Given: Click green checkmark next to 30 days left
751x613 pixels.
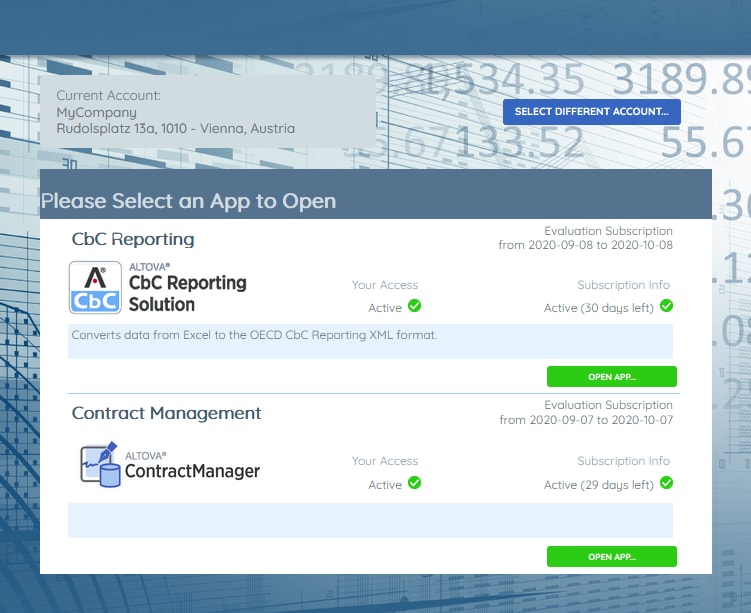Looking at the screenshot, I should (x=666, y=306).
